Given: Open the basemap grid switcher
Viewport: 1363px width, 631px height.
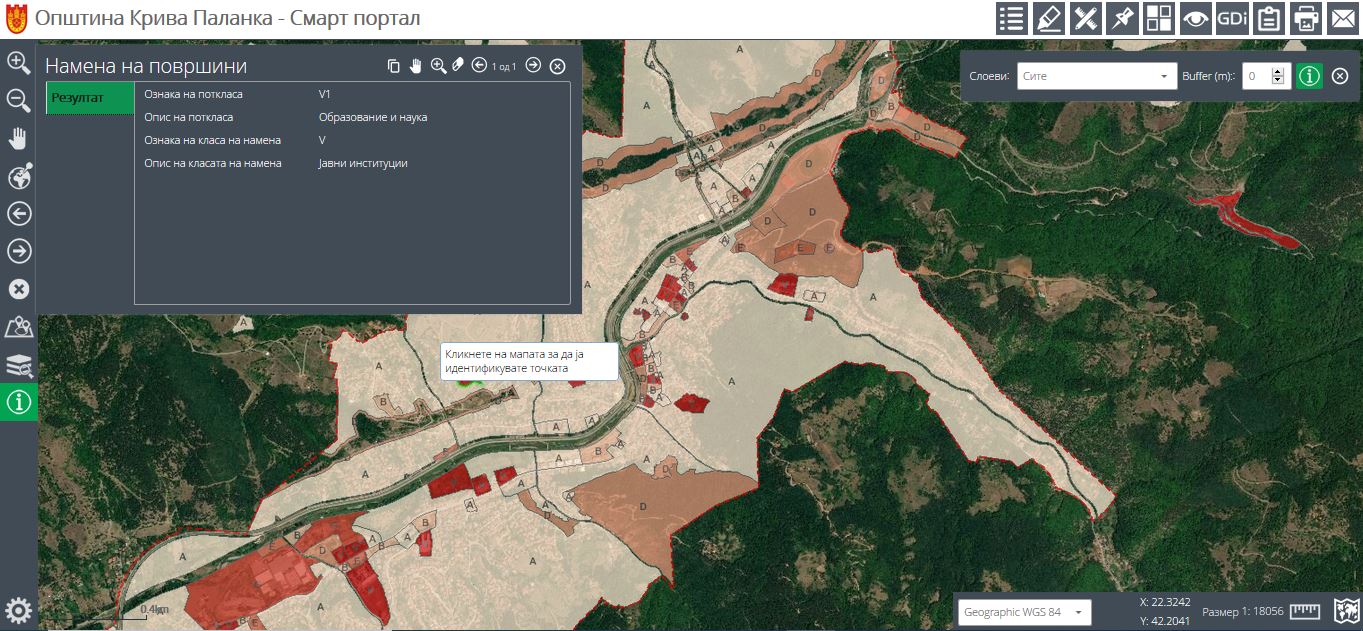Looking at the screenshot, I should [x=1159, y=19].
